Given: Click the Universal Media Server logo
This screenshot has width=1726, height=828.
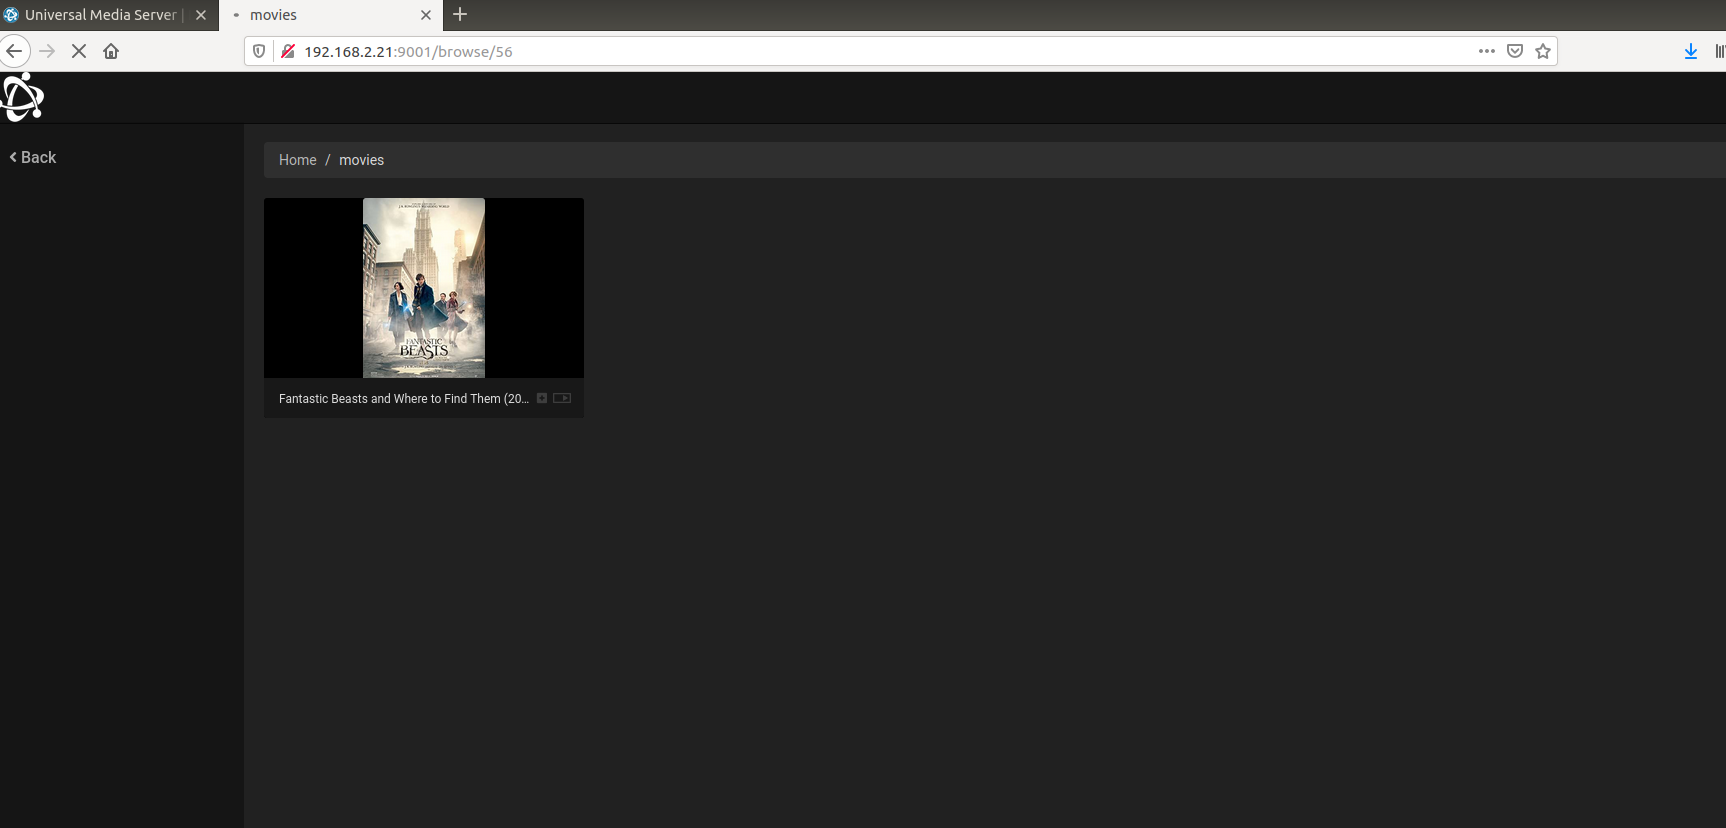Looking at the screenshot, I should click(21, 98).
